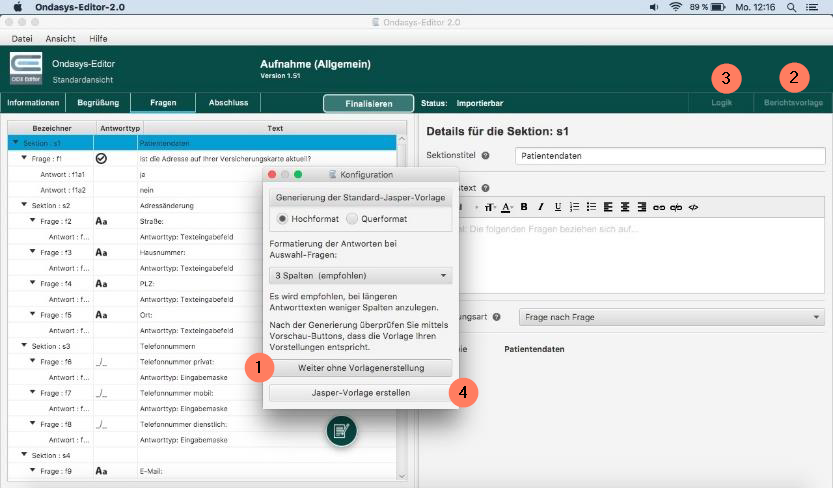Collapse the Frage f1 tree node

pos(24,158)
